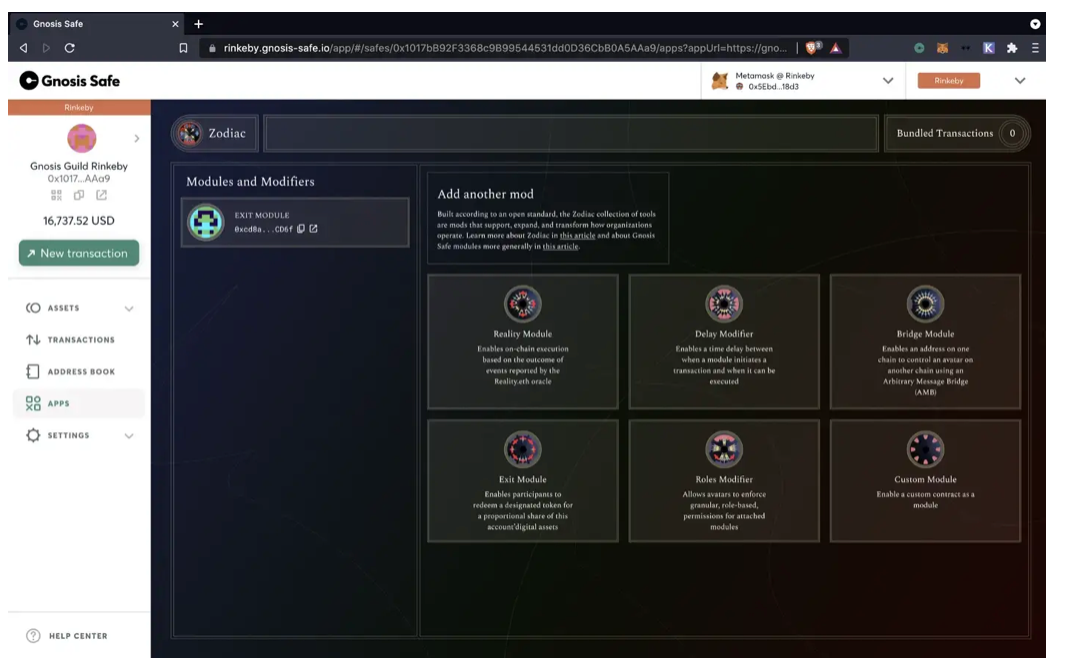1068x670 pixels.
Task: Open the Safe list sidebar chevron
Action: pos(136,138)
